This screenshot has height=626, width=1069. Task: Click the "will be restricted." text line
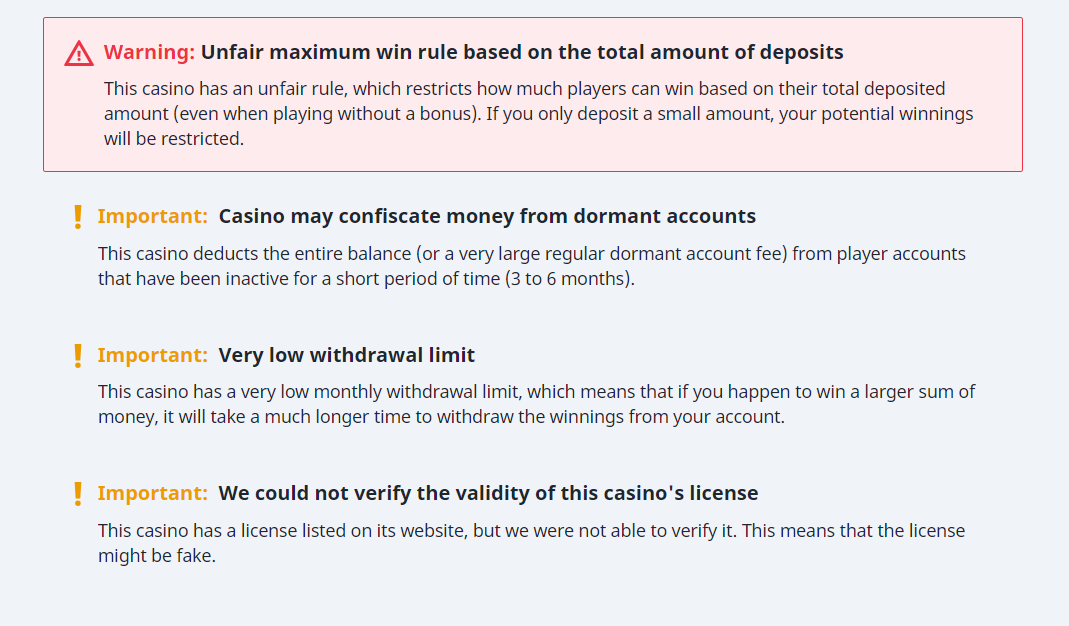coord(173,139)
